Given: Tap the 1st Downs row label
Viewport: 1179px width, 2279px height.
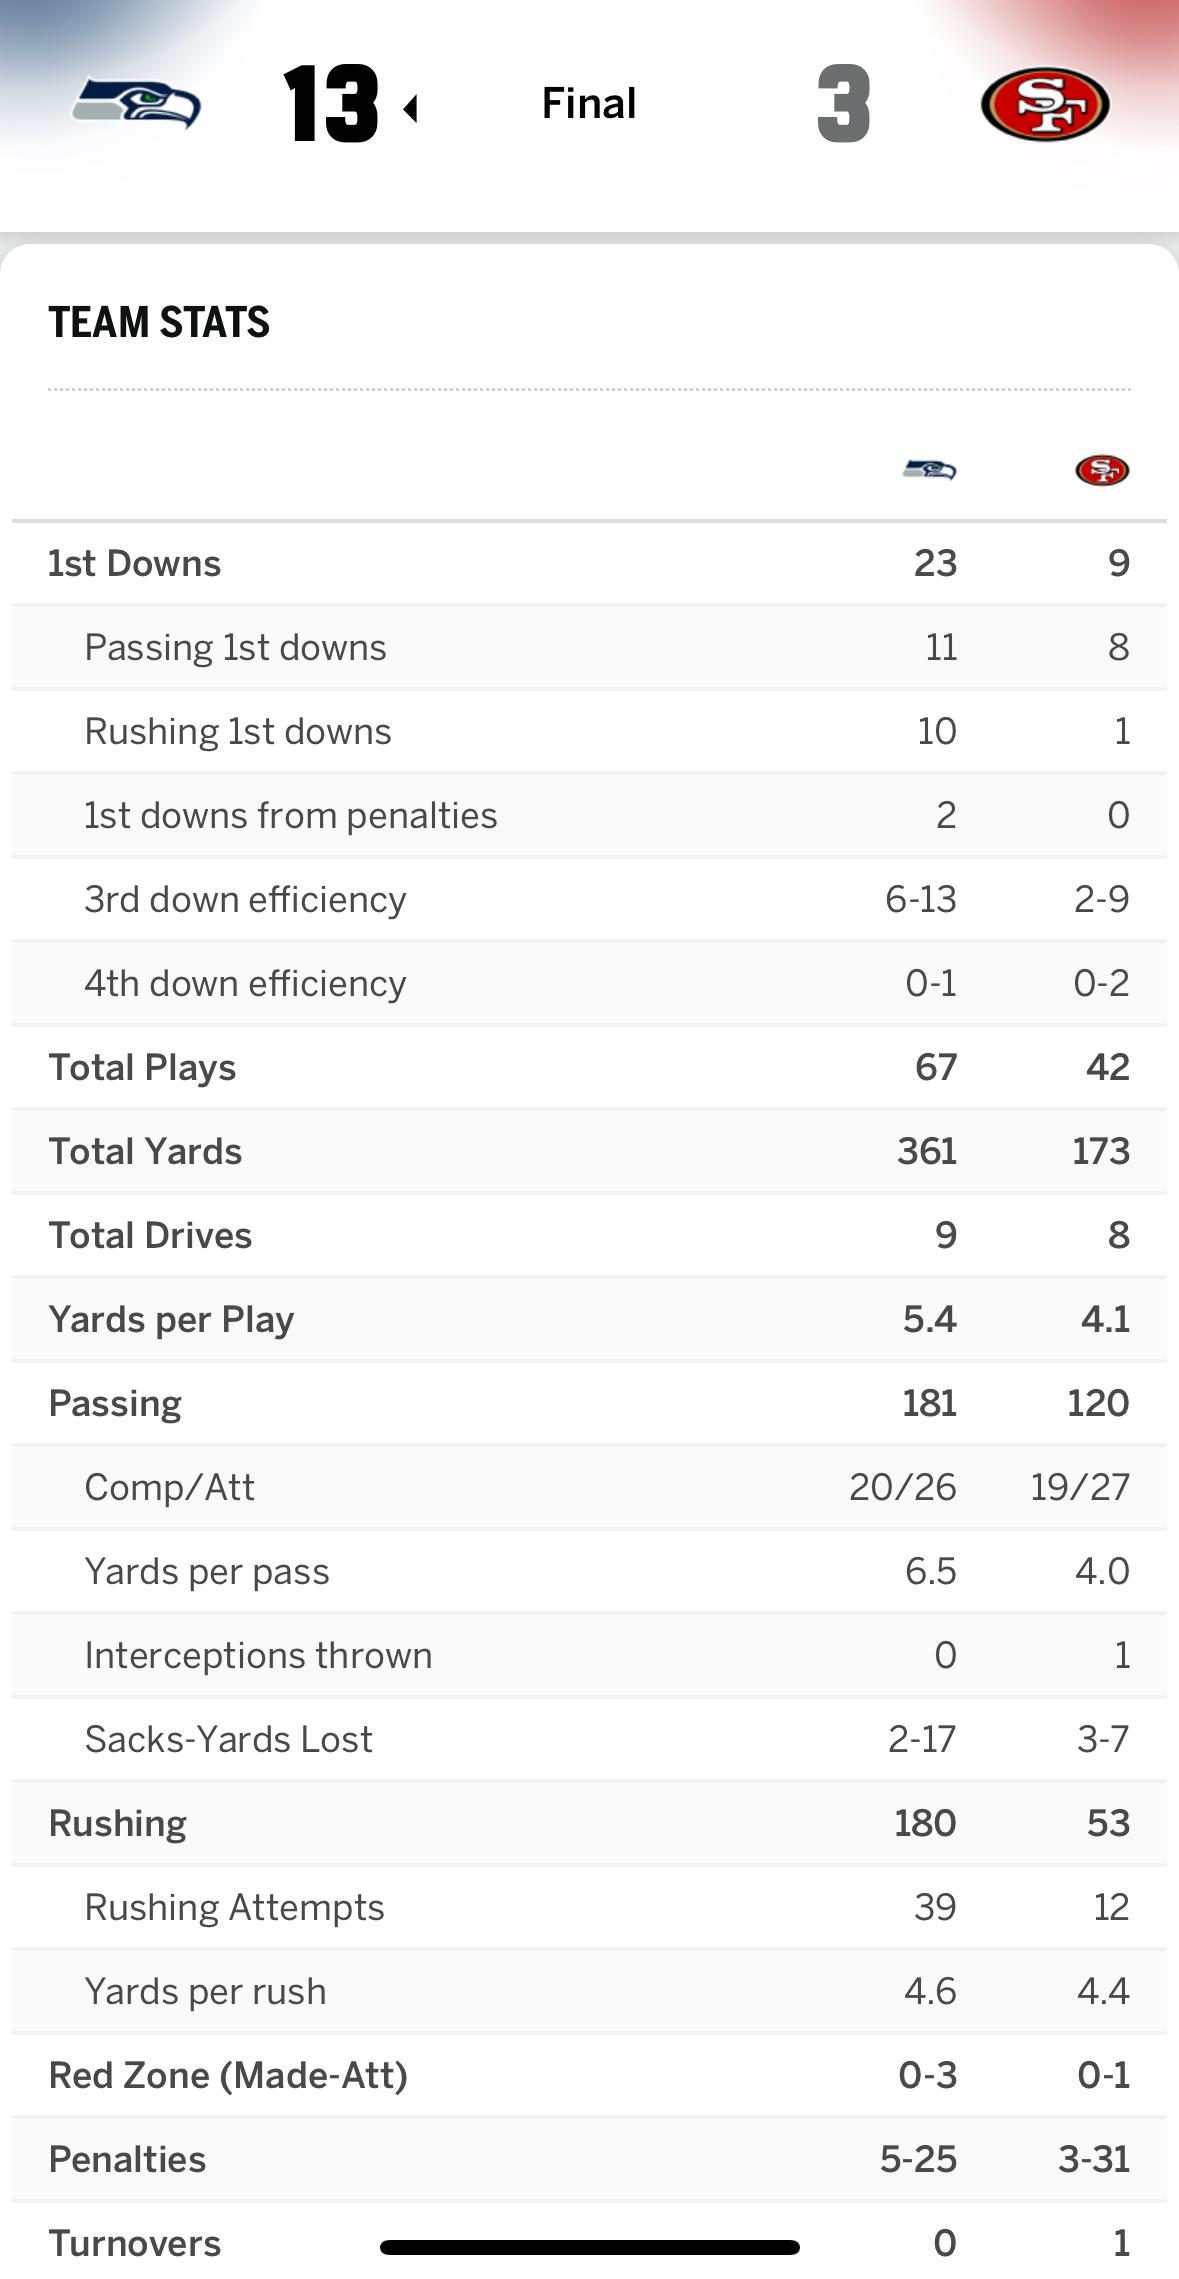Looking at the screenshot, I should coord(135,563).
